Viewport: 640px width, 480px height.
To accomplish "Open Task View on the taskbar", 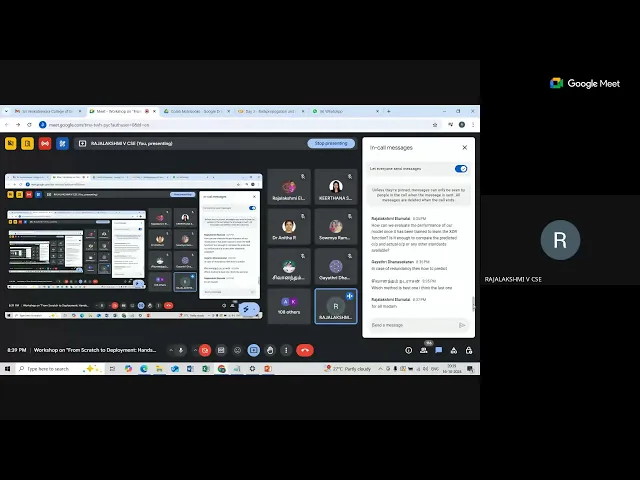I will click(112, 369).
